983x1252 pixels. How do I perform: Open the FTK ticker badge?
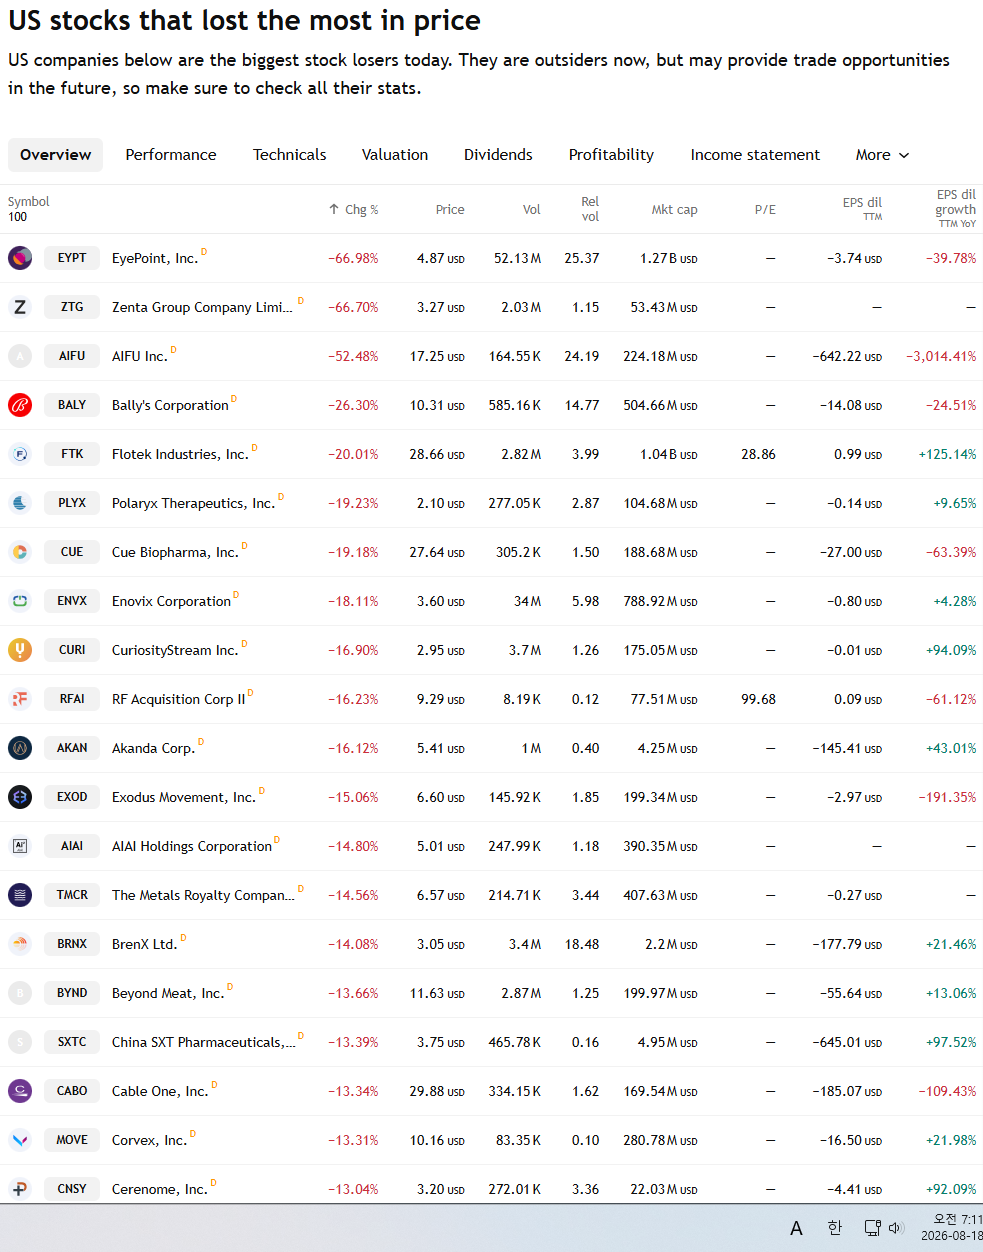72,454
